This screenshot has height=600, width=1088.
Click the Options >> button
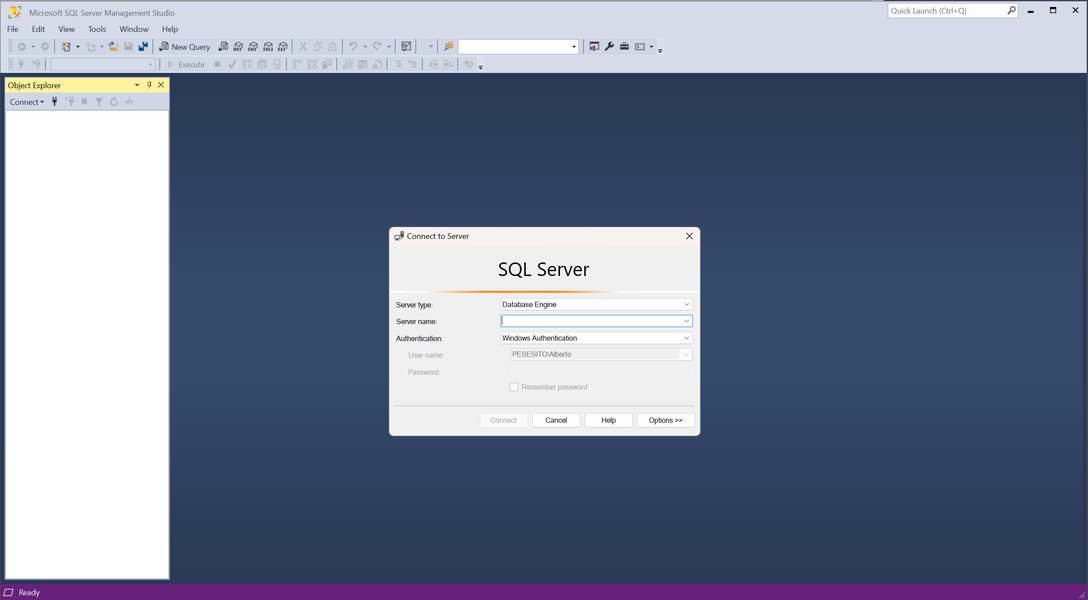pos(665,420)
